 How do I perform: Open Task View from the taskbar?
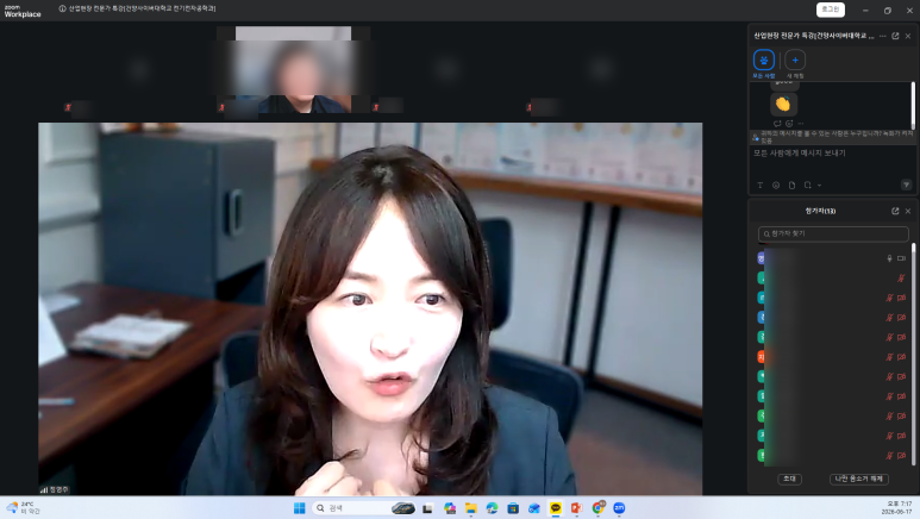[x=428, y=508]
